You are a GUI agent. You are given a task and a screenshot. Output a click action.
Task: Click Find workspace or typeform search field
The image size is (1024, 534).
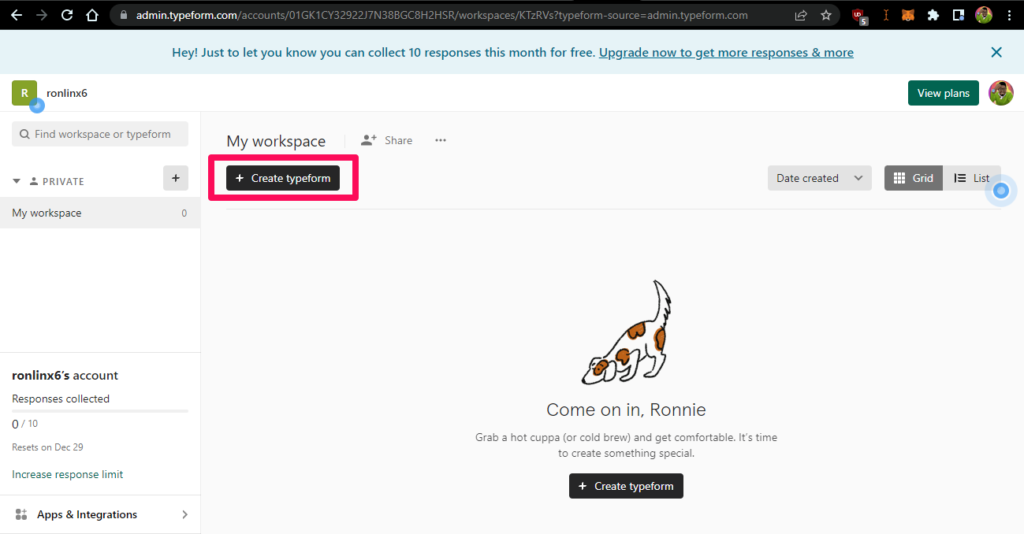point(100,134)
